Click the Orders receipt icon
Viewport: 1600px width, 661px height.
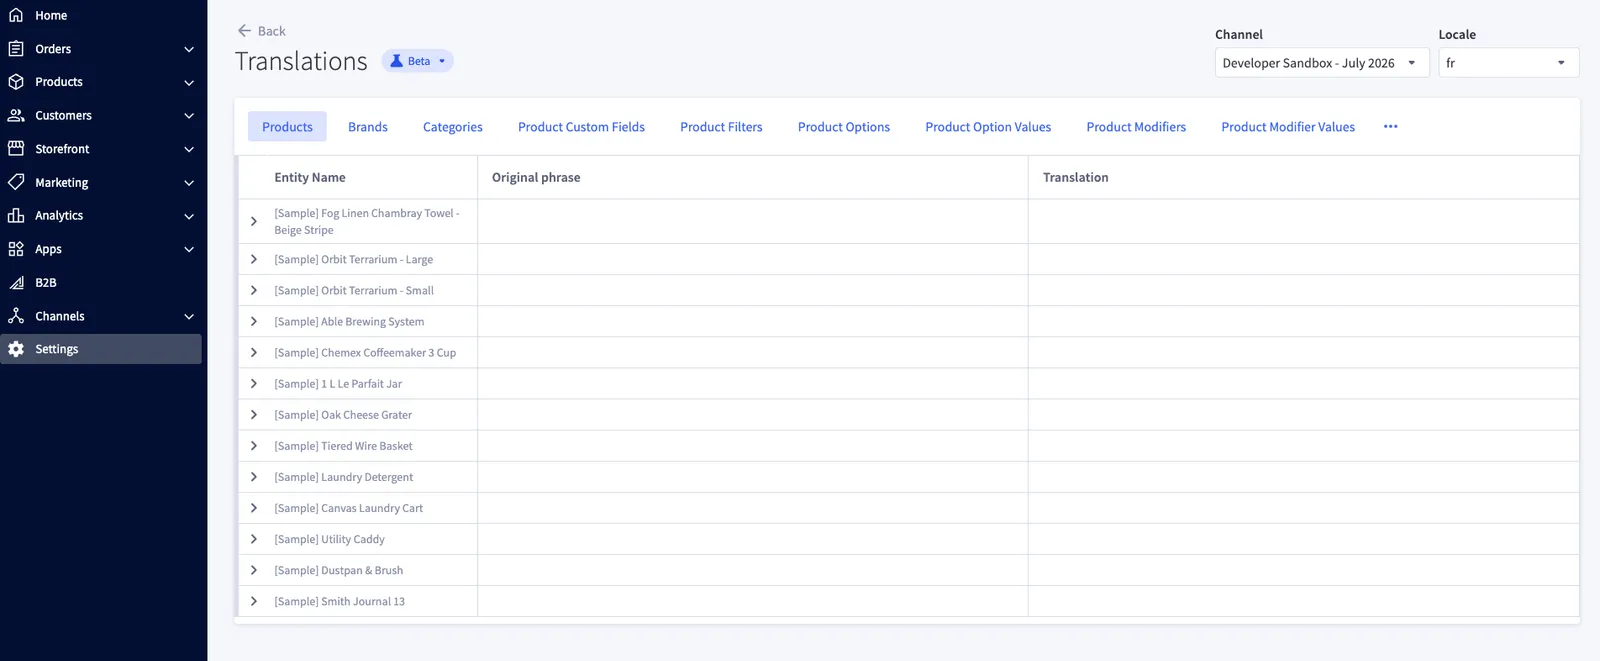pyautogui.click(x=16, y=48)
